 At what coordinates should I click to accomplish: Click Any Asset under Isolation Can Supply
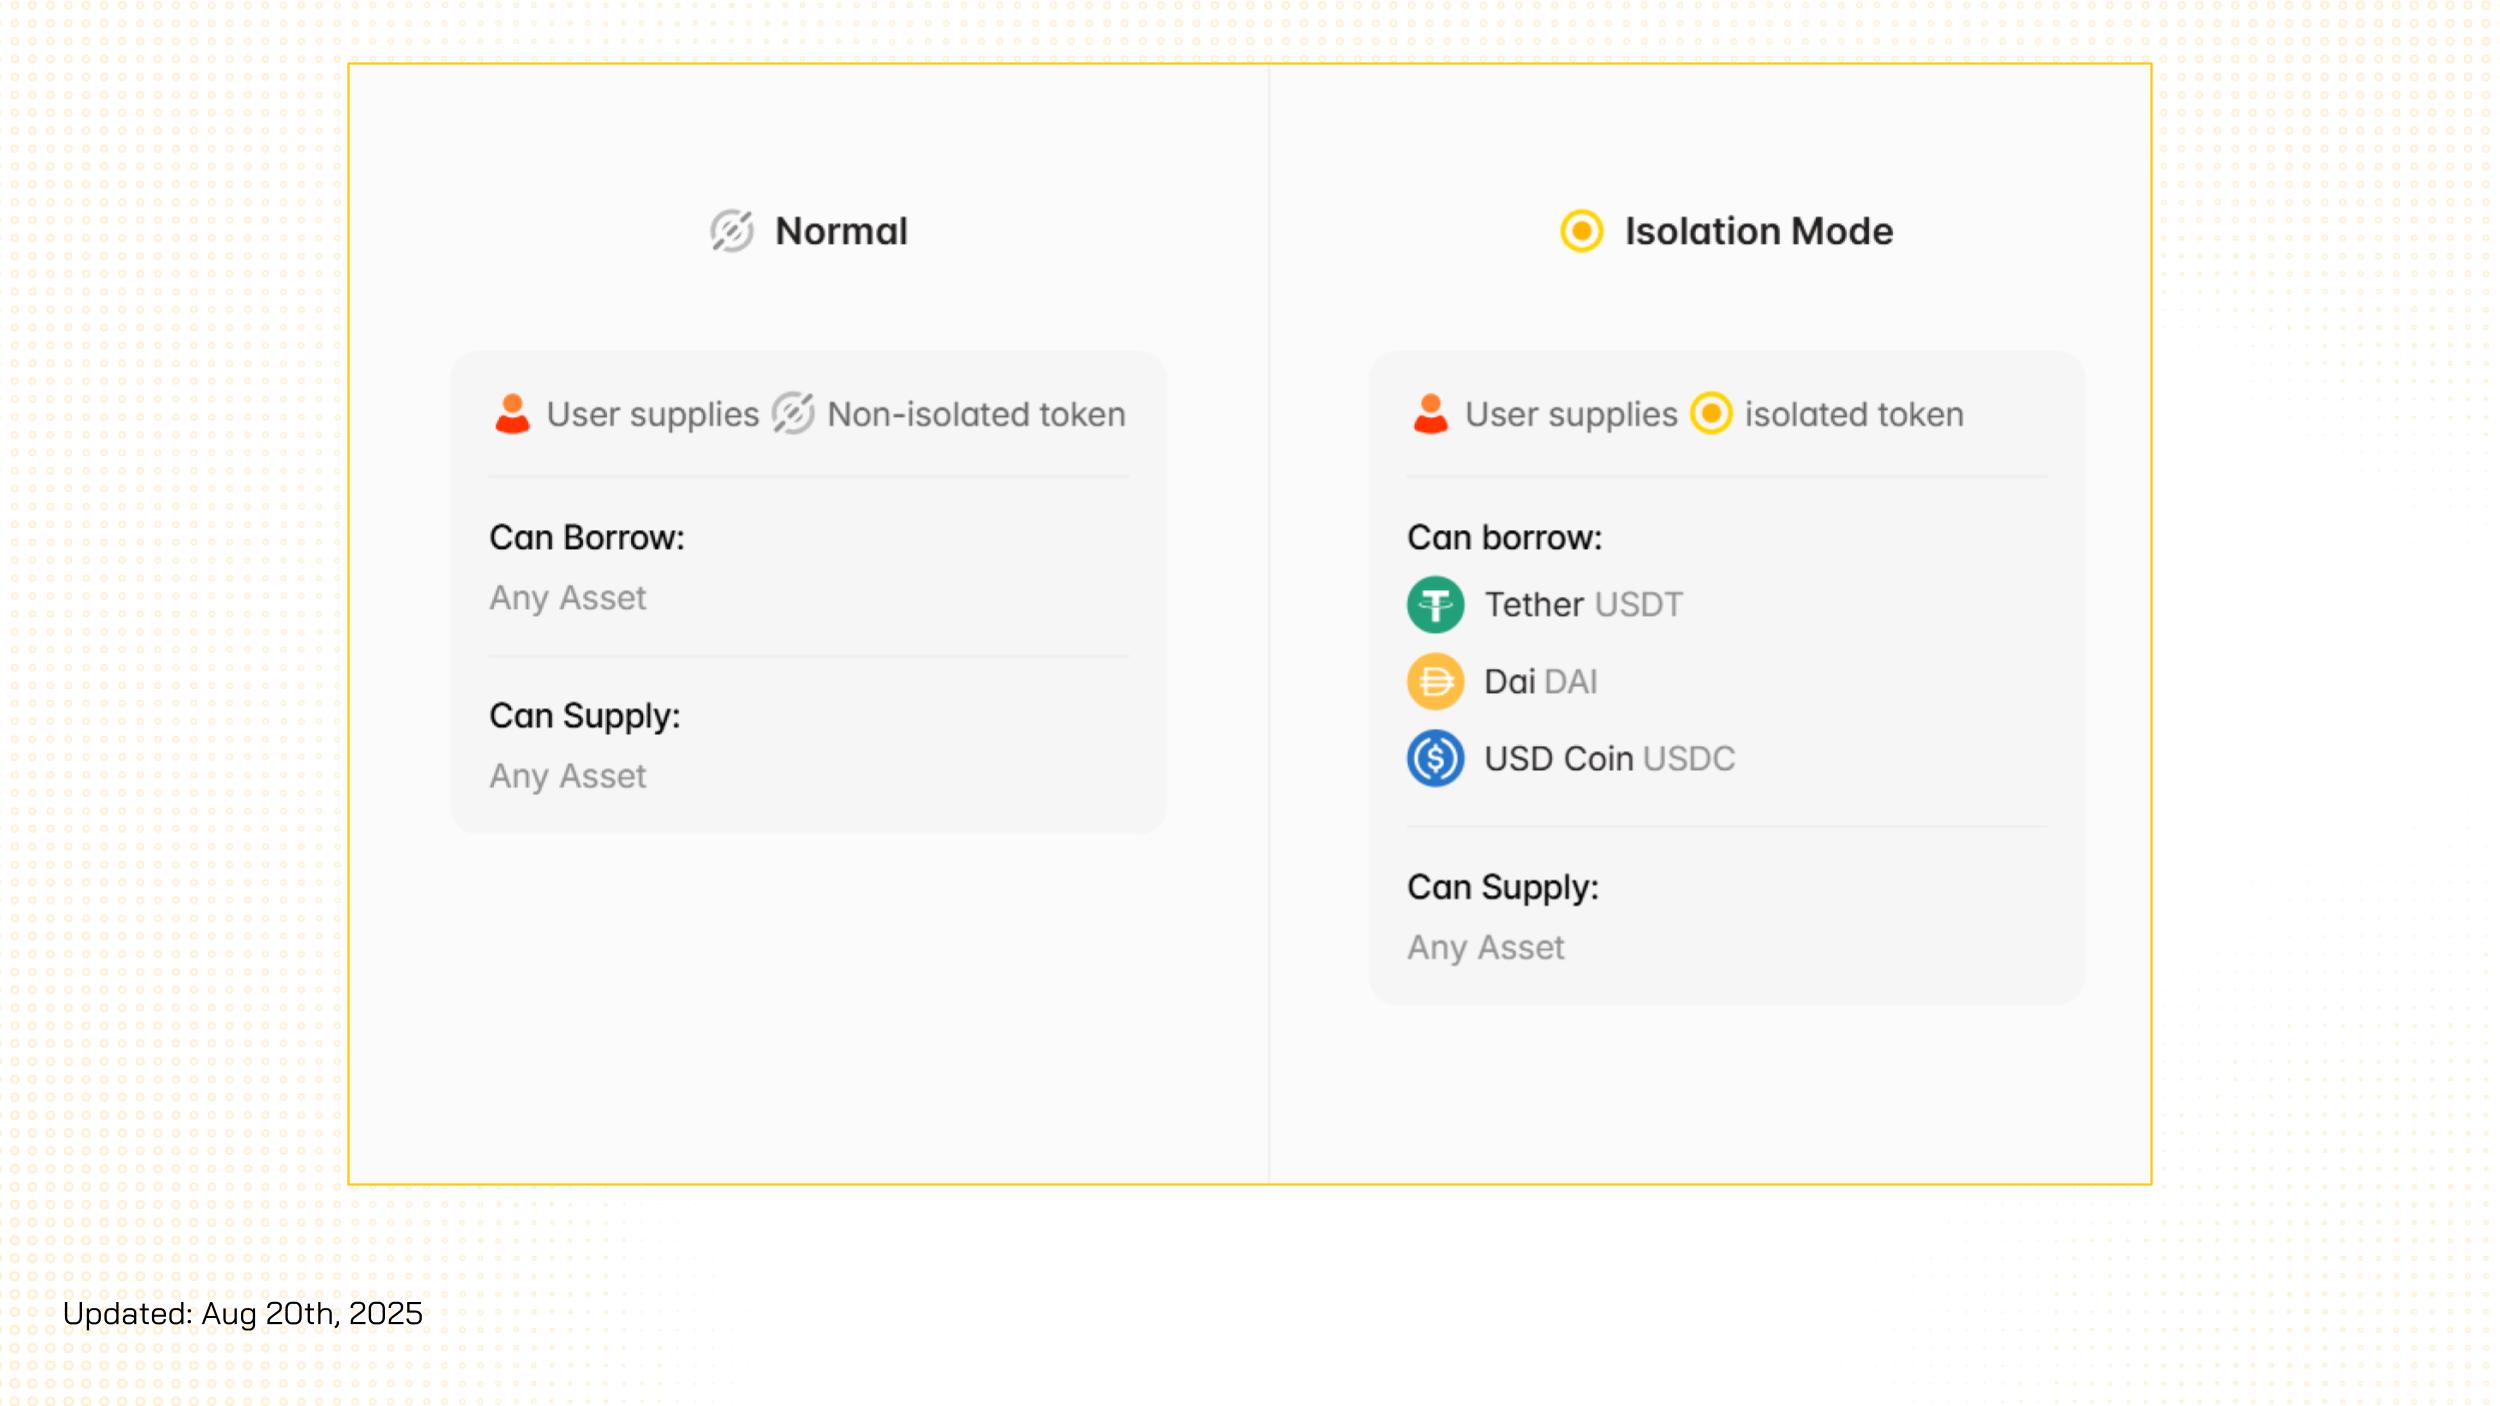(x=1485, y=948)
